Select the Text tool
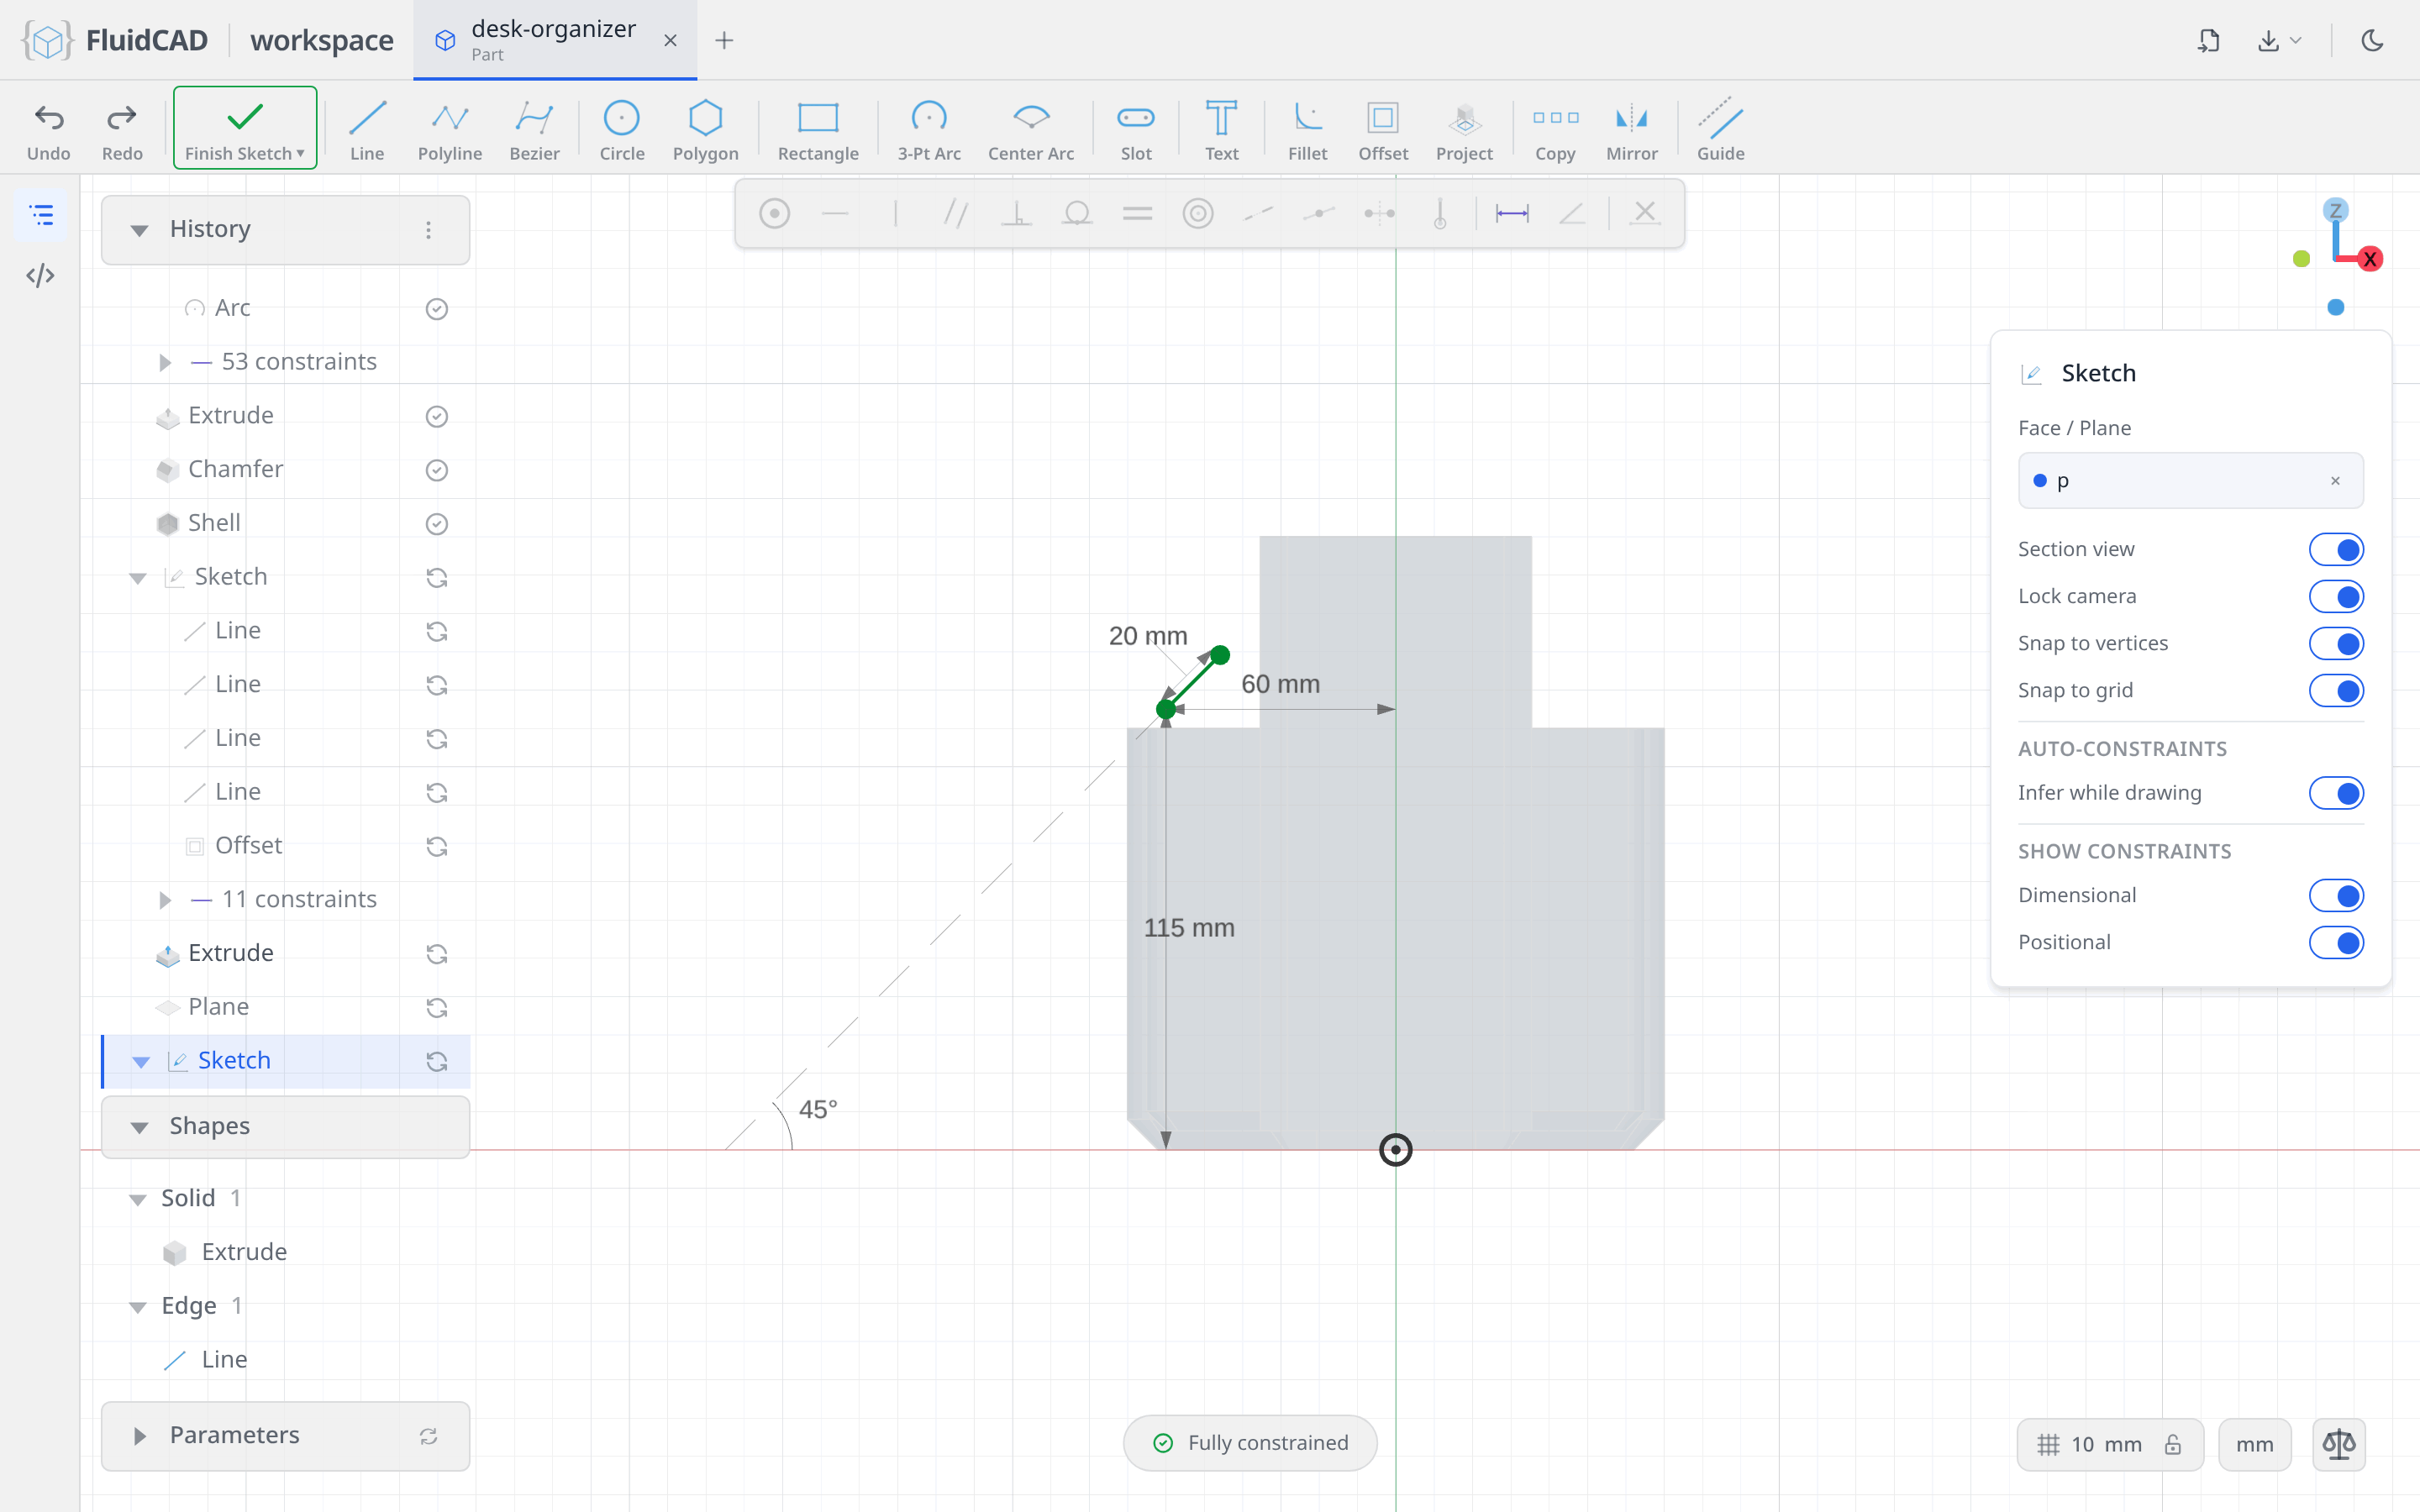Screen dimensions: 2420x1512 pos(1221,129)
